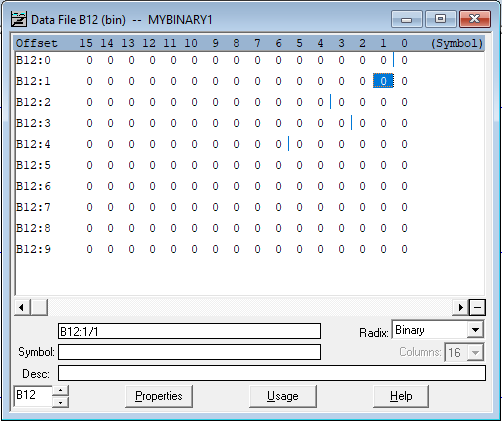Click the data file icon in title bar
This screenshot has height=422, width=502.
[x=19, y=19]
